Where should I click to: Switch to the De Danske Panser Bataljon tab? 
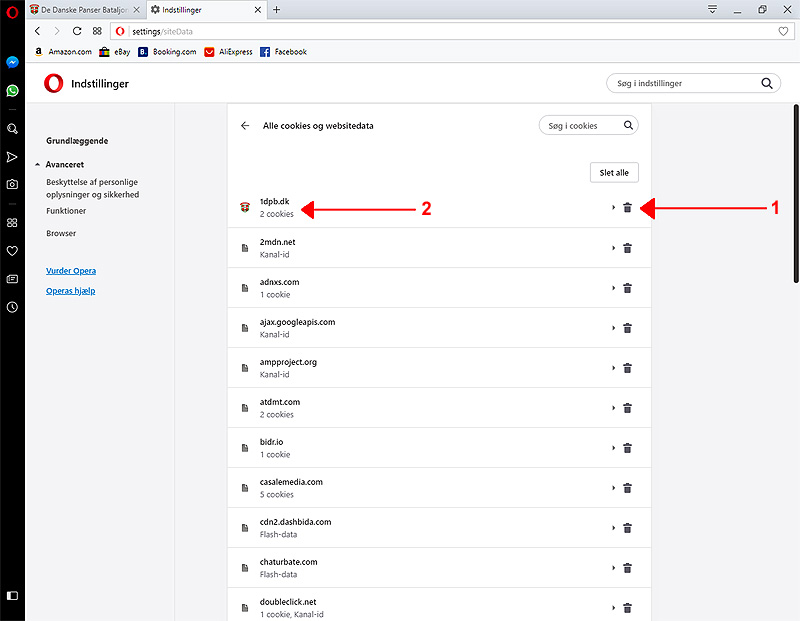click(83, 9)
